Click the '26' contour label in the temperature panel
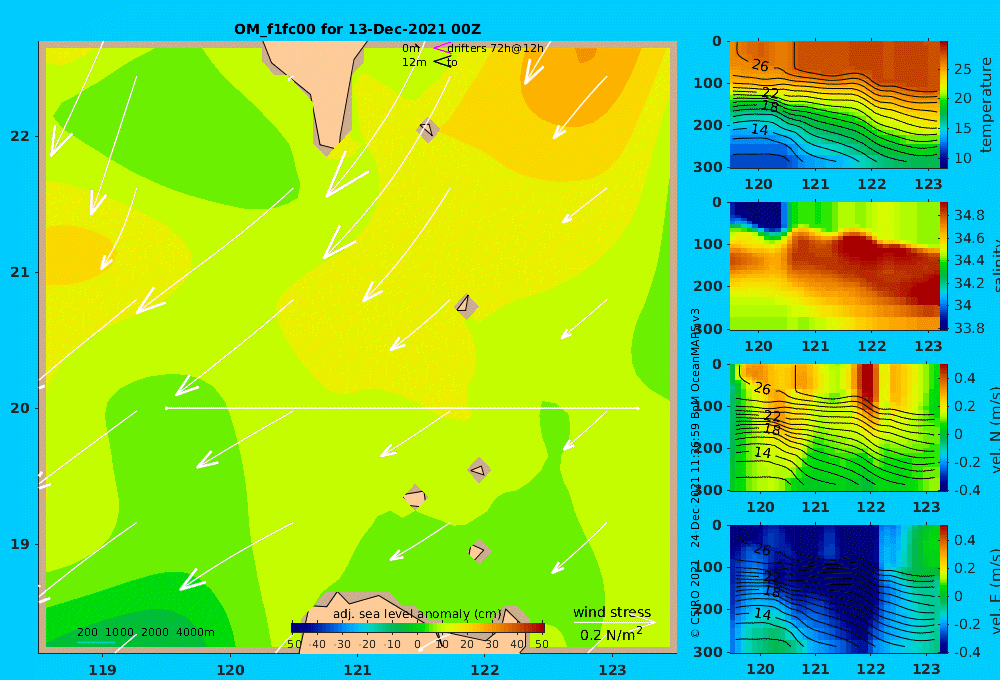 (x=760, y=65)
